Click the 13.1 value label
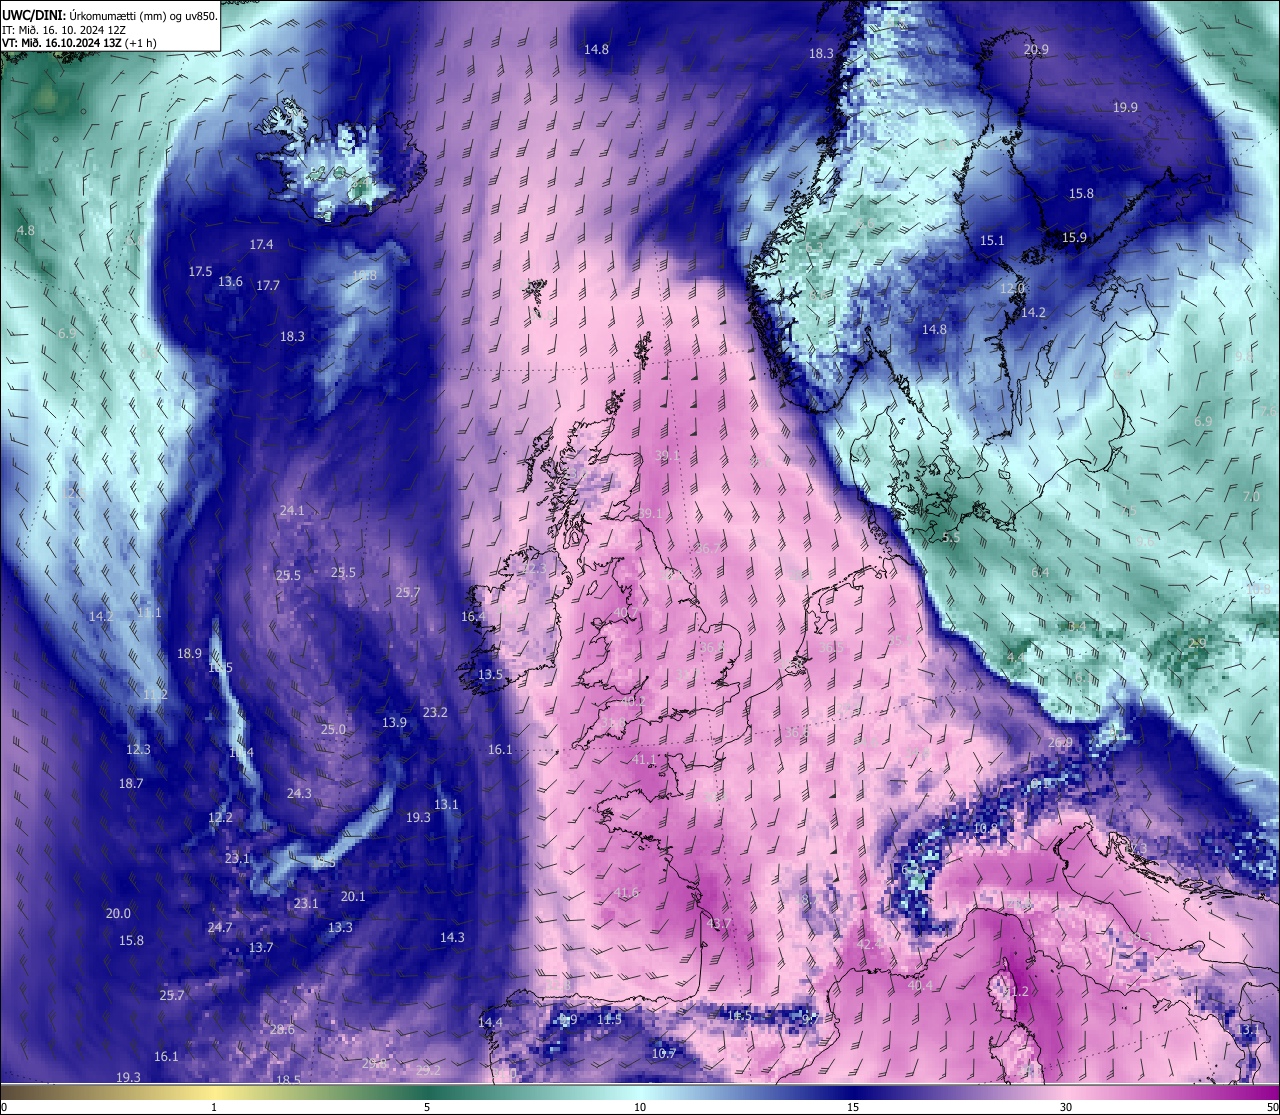 tap(446, 804)
